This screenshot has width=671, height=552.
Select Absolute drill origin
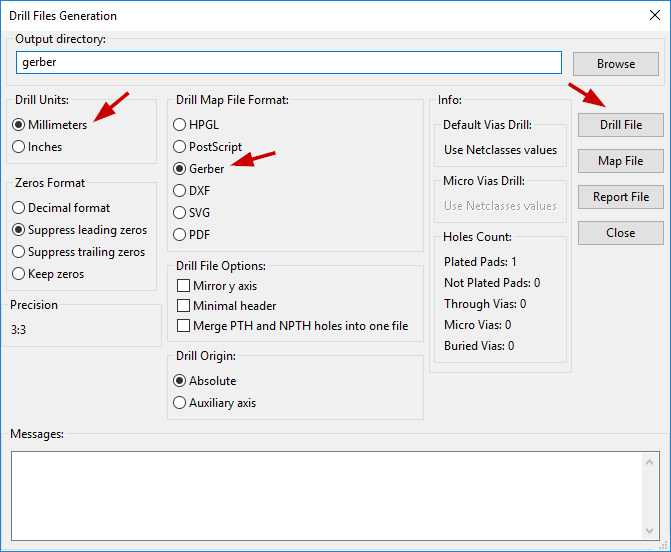[205, 380]
